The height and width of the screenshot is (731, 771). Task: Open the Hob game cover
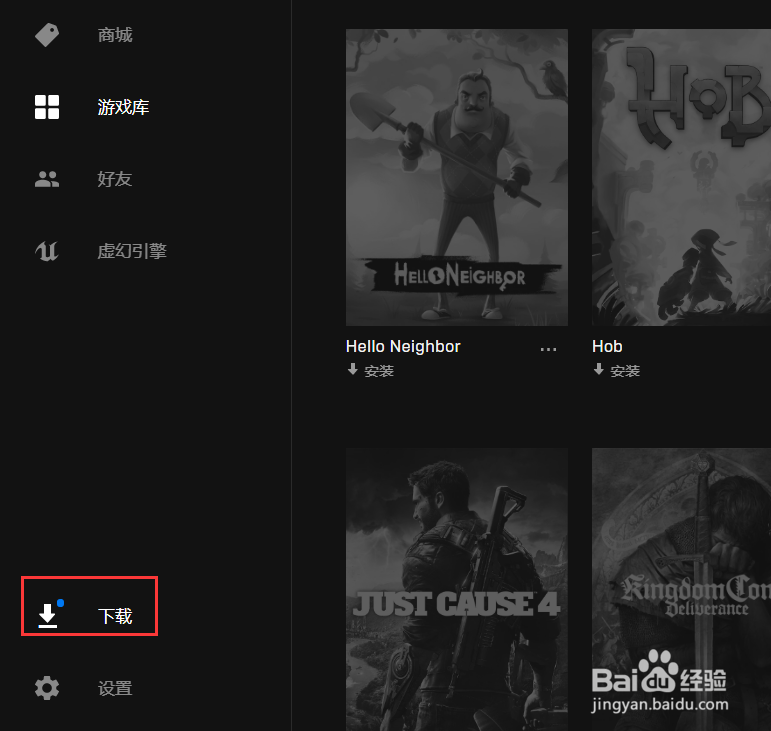point(682,177)
